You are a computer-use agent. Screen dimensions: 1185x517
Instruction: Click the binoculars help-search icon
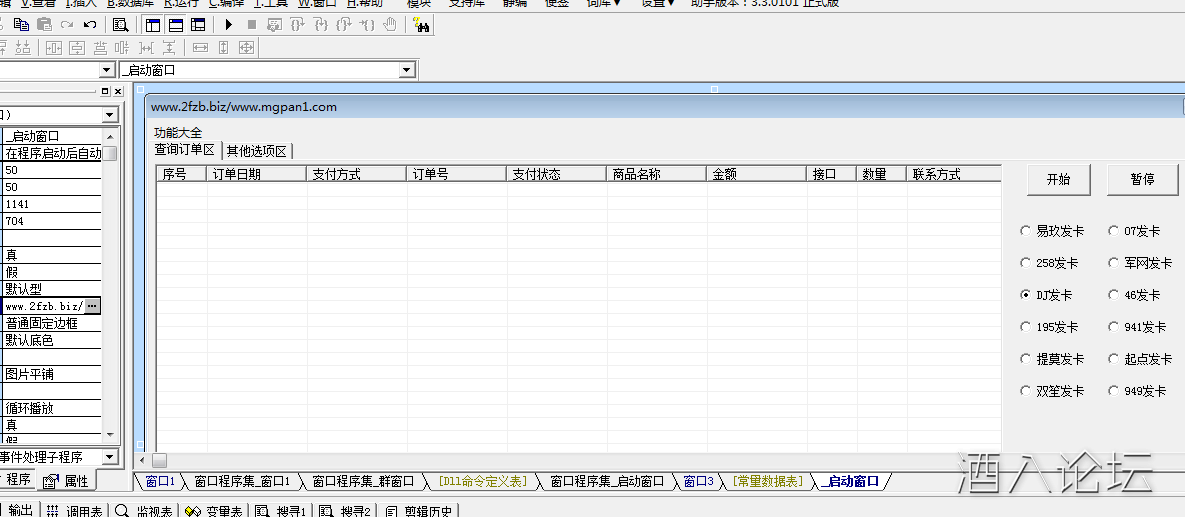421,25
